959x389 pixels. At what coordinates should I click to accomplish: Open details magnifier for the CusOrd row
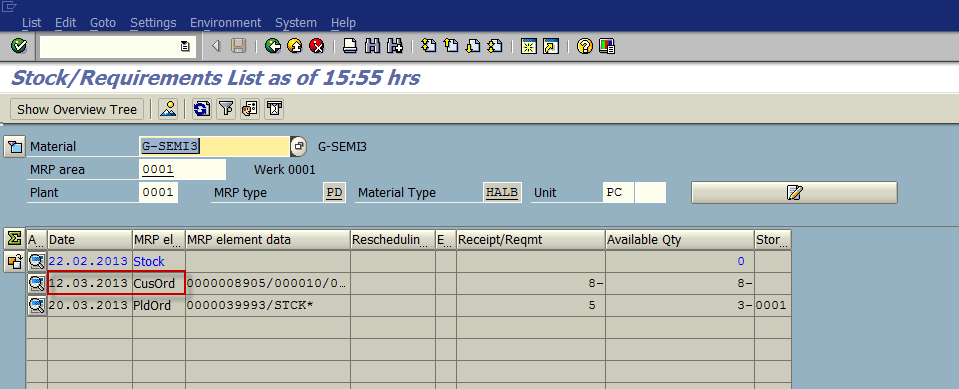tap(37, 283)
